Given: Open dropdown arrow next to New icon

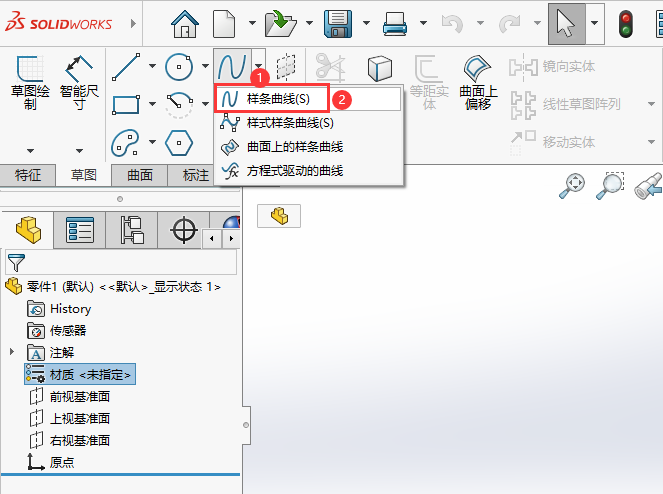Looking at the screenshot, I should pos(252,23).
